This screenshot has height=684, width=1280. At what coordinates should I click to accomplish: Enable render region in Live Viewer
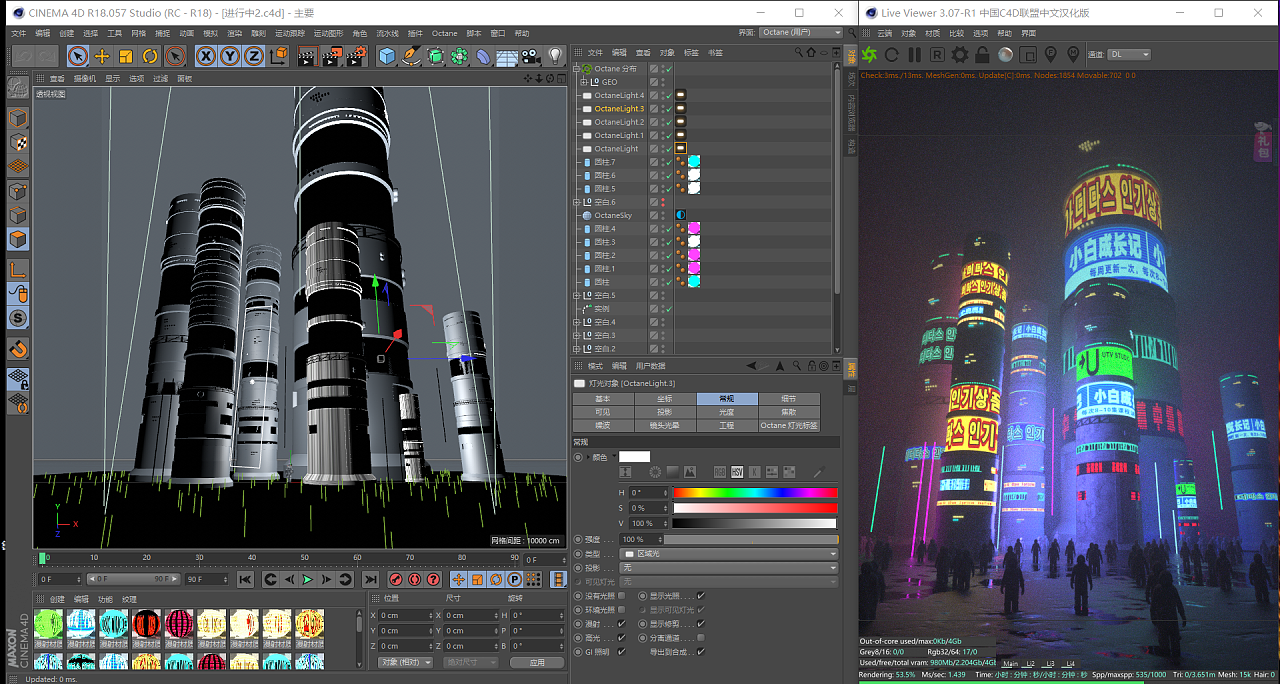(x=1028, y=54)
